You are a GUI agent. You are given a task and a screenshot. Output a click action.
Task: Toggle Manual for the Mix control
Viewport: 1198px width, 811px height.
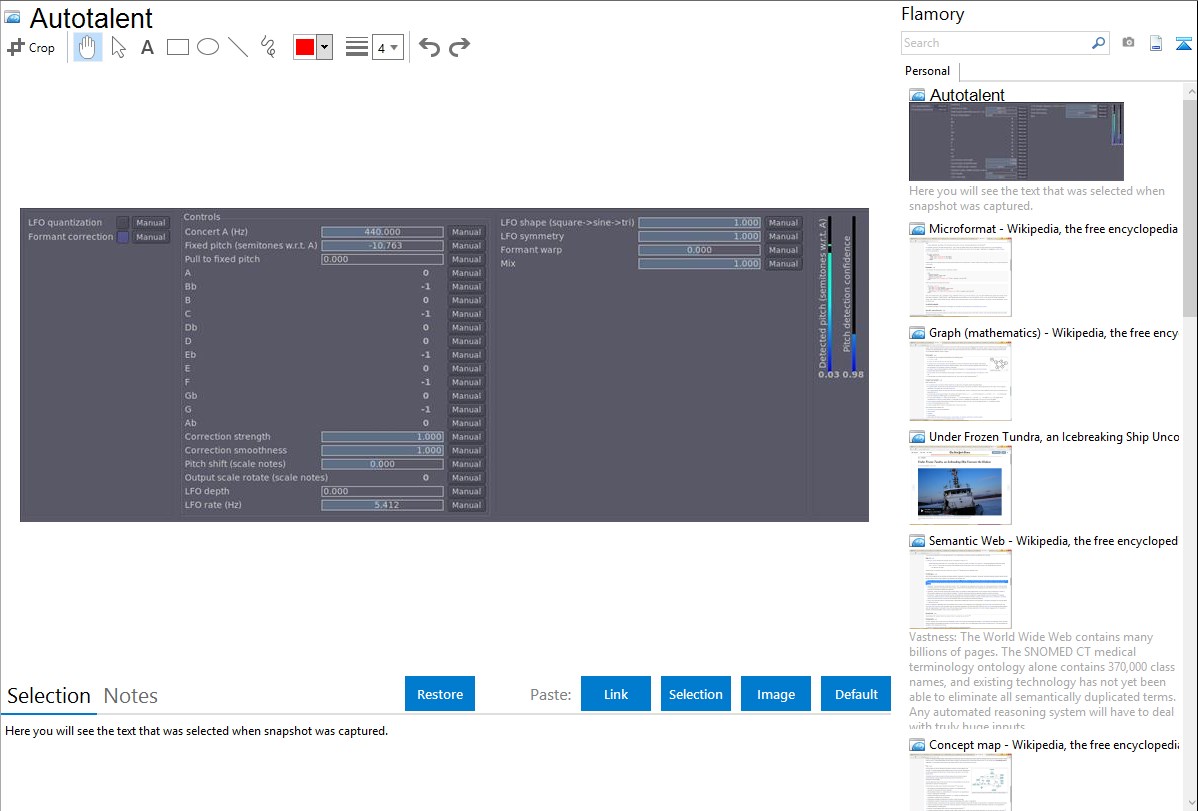coord(783,264)
